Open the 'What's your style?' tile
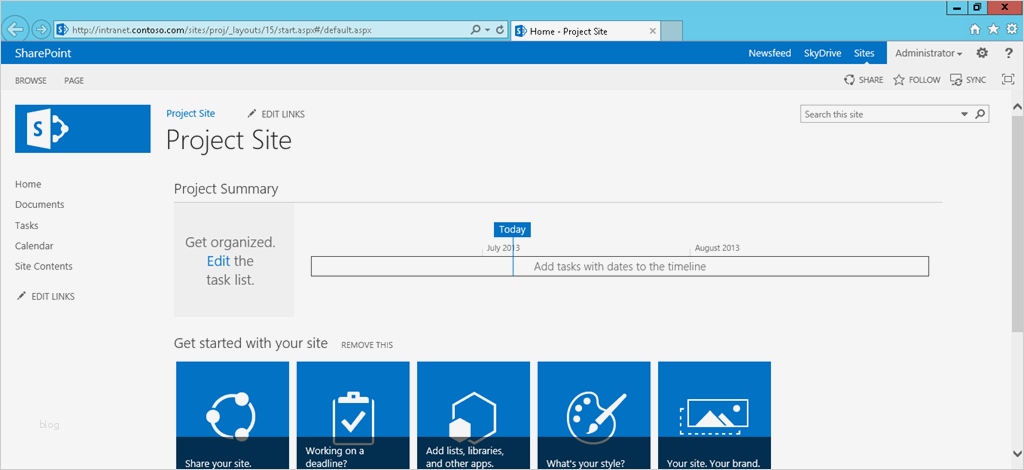The width and height of the screenshot is (1024, 470). (594, 415)
